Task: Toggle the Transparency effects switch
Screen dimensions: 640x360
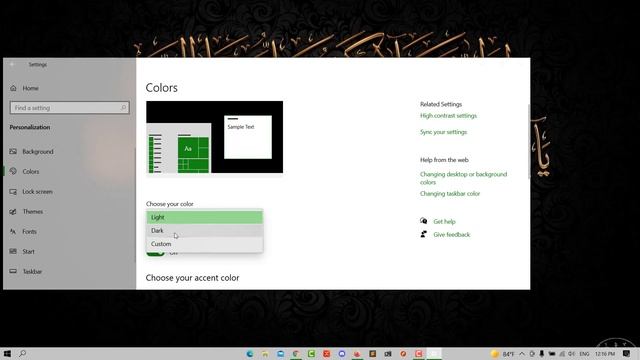Action: point(156,253)
